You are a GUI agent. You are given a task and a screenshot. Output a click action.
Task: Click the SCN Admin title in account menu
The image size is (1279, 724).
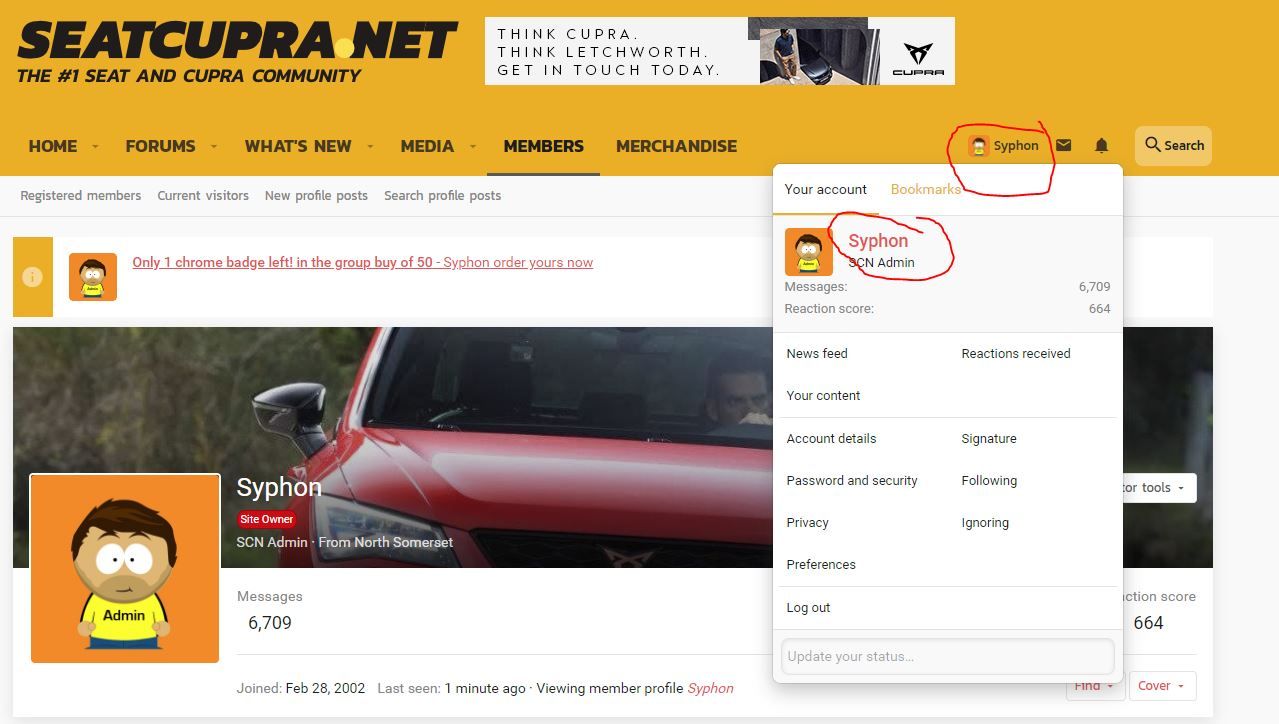point(881,263)
